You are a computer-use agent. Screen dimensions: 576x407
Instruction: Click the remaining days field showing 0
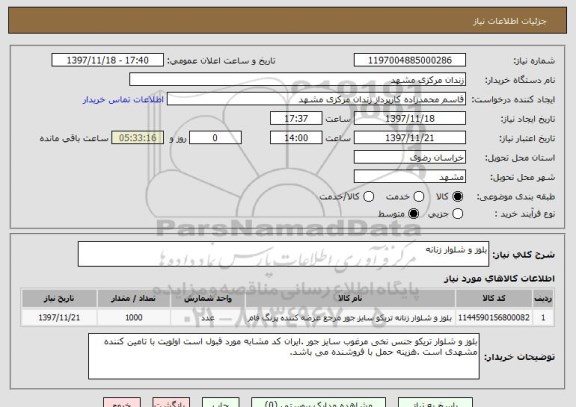(215, 138)
